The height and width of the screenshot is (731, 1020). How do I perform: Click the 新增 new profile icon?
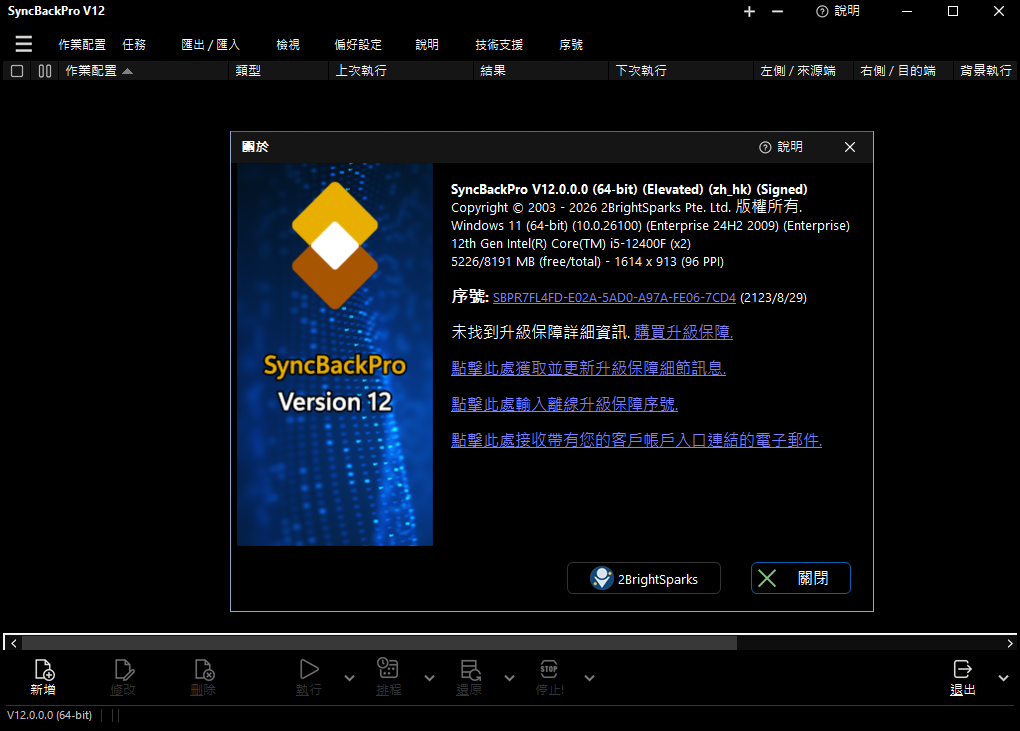point(43,677)
